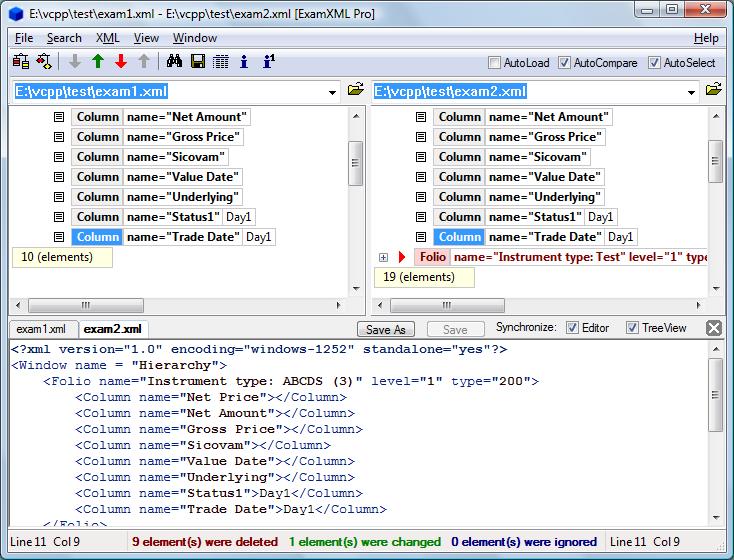This screenshot has height=560, width=734.
Task: Jump to next difference with red down arrow
Action: tap(121, 62)
